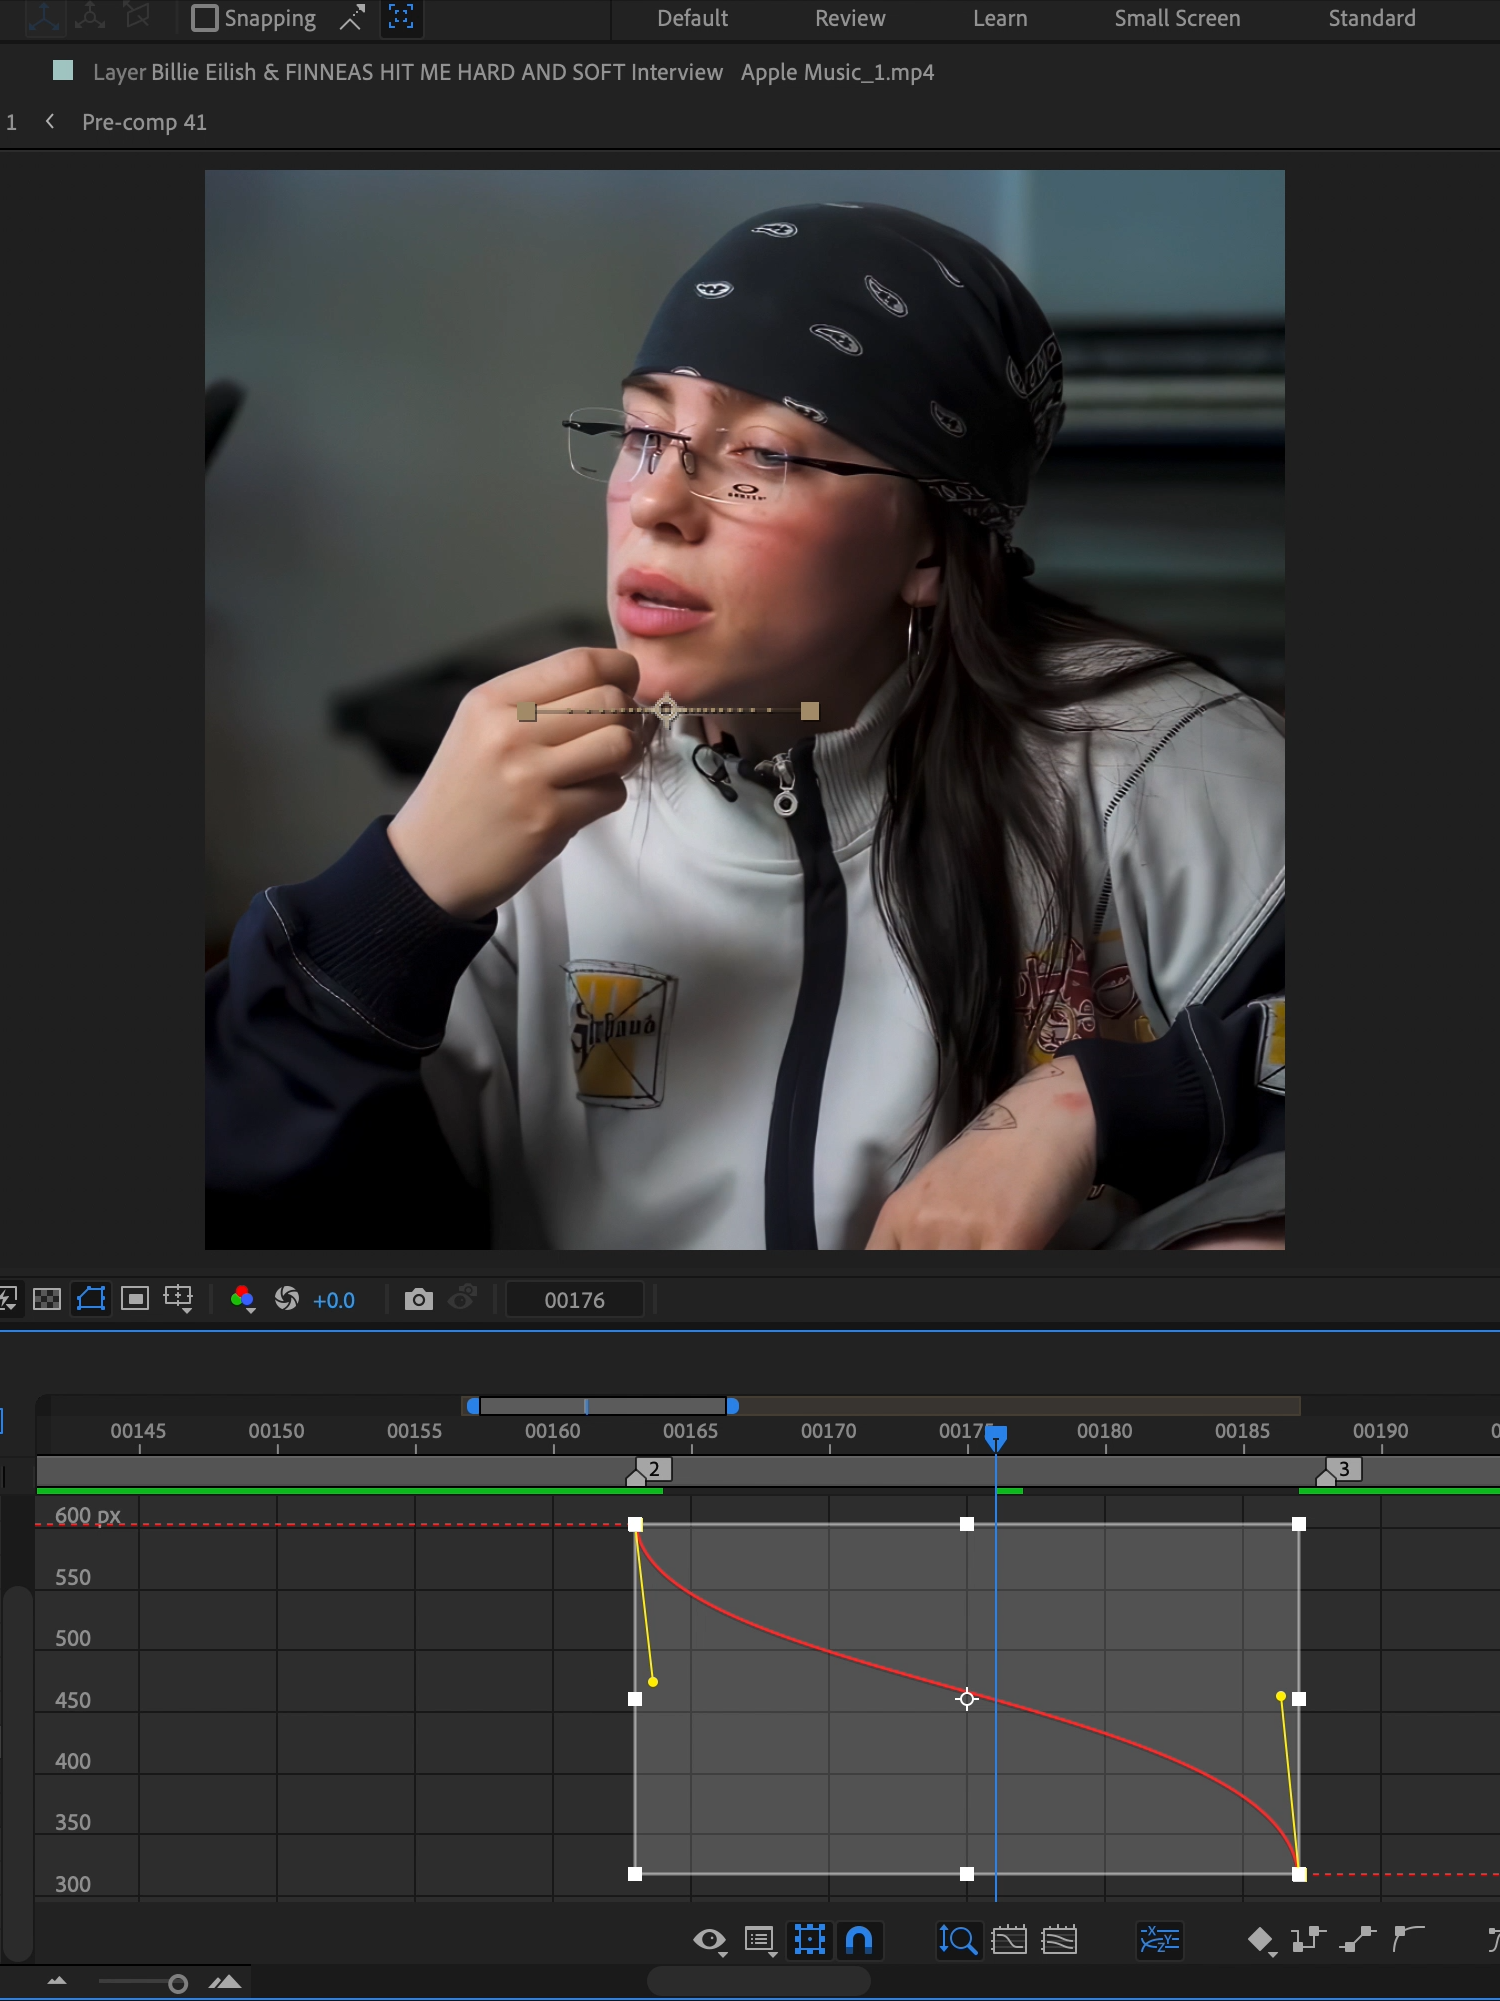Click the 00160 time ruler label
This screenshot has height=2001, width=1500.
coord(552,1431)
